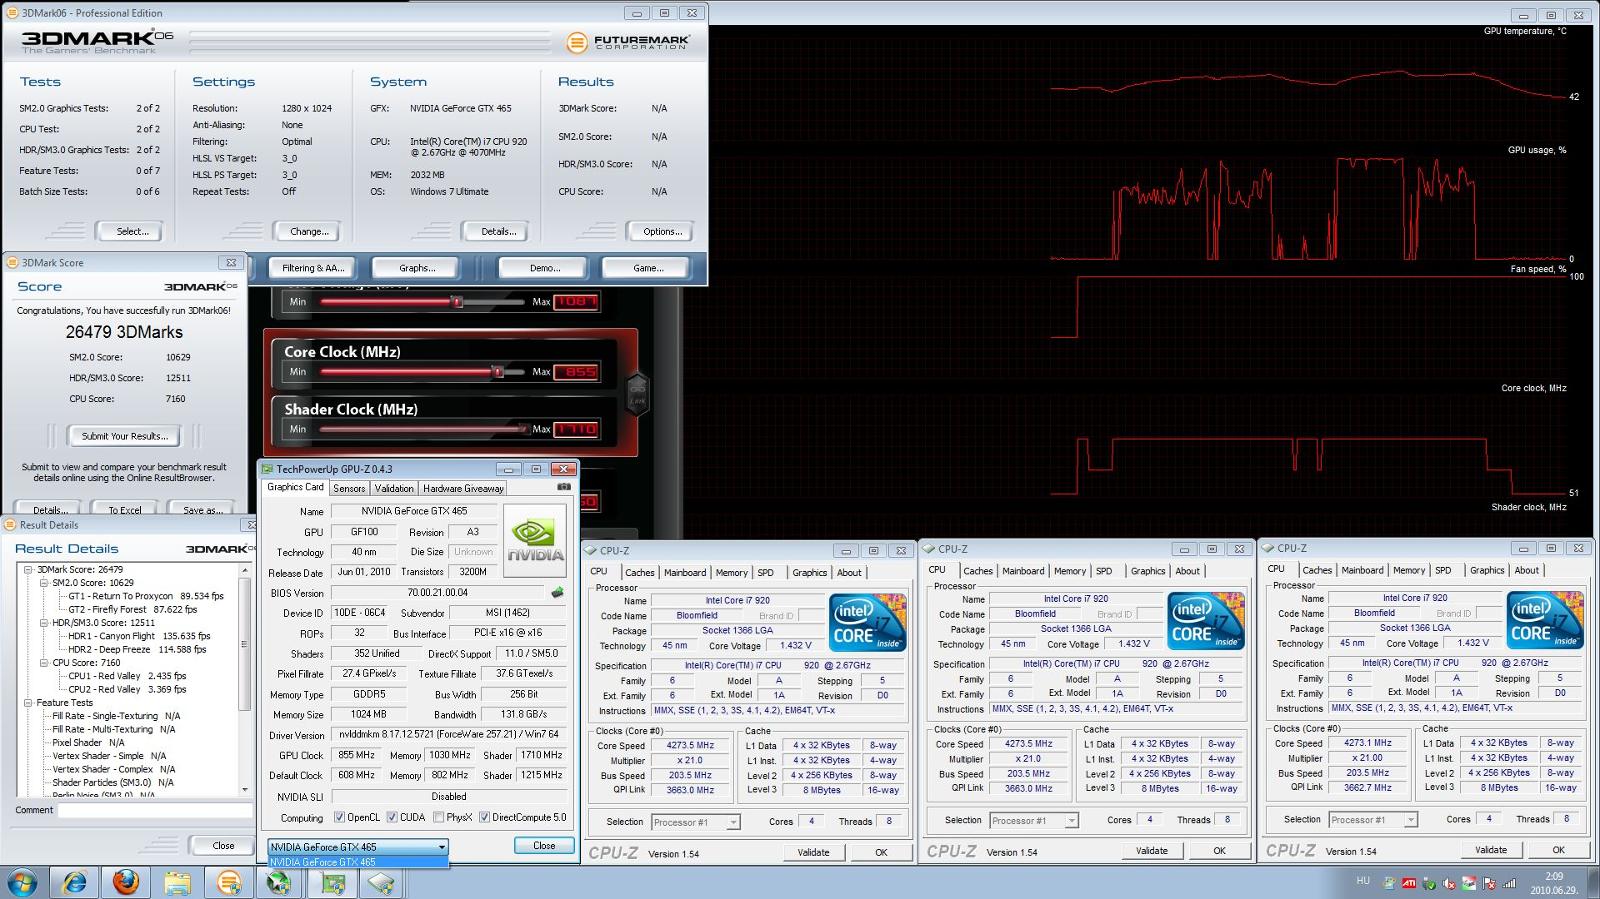Select GT1 - Return To Proxycon result row
Screen dimensions: 1600x899
pos(146,596)
